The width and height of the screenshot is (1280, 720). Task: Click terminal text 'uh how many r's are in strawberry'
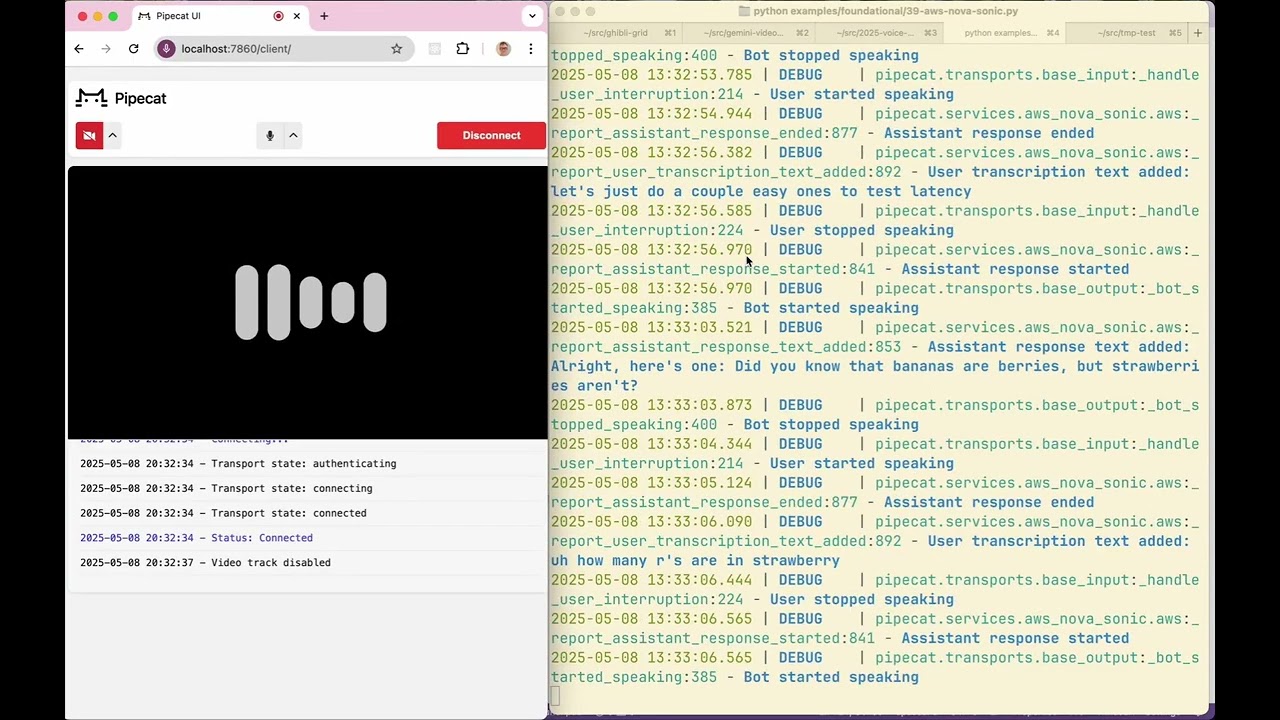[x=695, y=561]
